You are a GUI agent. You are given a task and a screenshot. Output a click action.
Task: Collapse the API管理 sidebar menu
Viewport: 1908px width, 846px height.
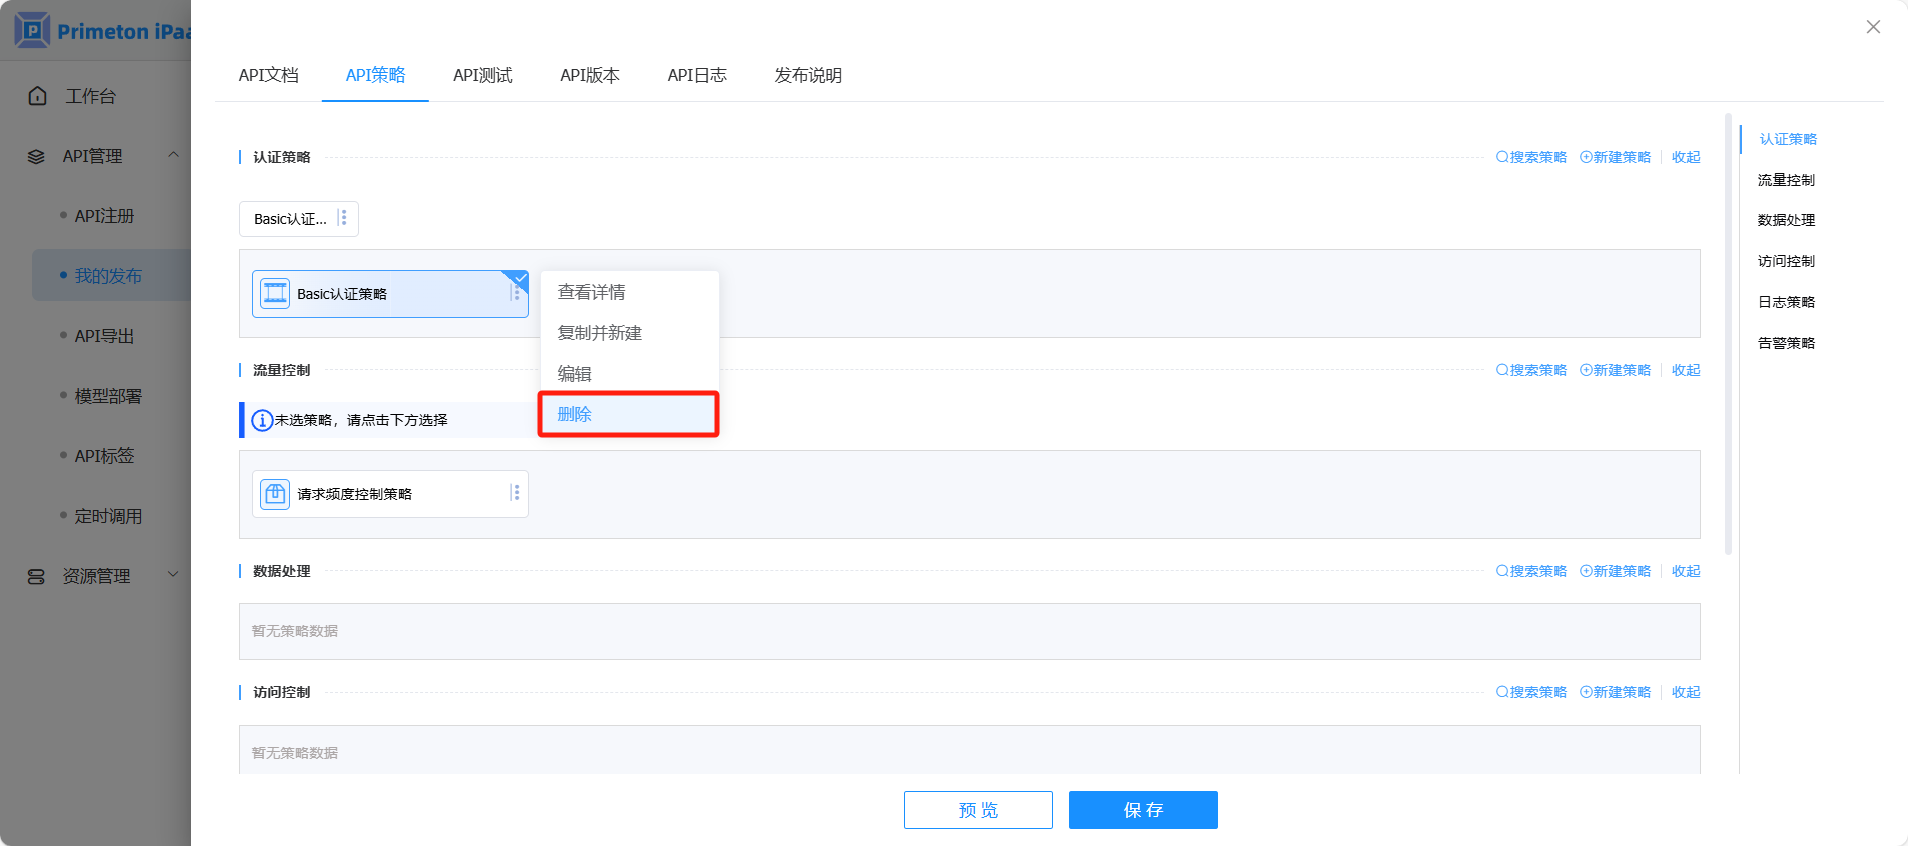point(173,155)
